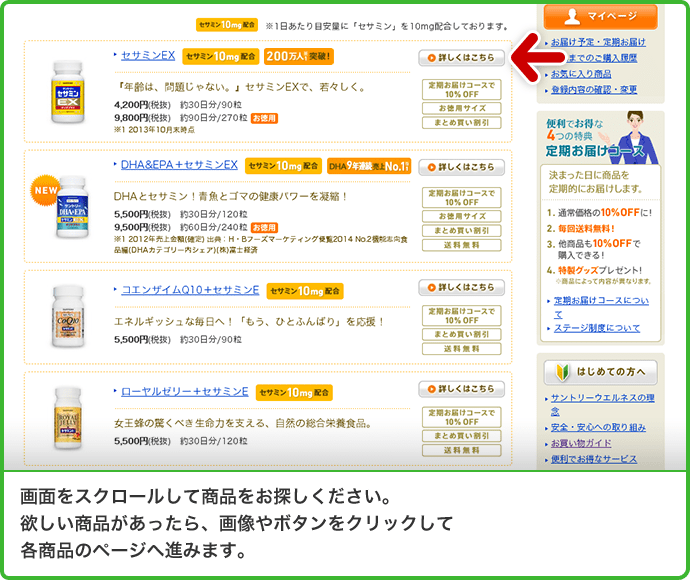Open the マイページ button
The width and height of the screenshot is (690, 580).
click(x=600, y=17)
